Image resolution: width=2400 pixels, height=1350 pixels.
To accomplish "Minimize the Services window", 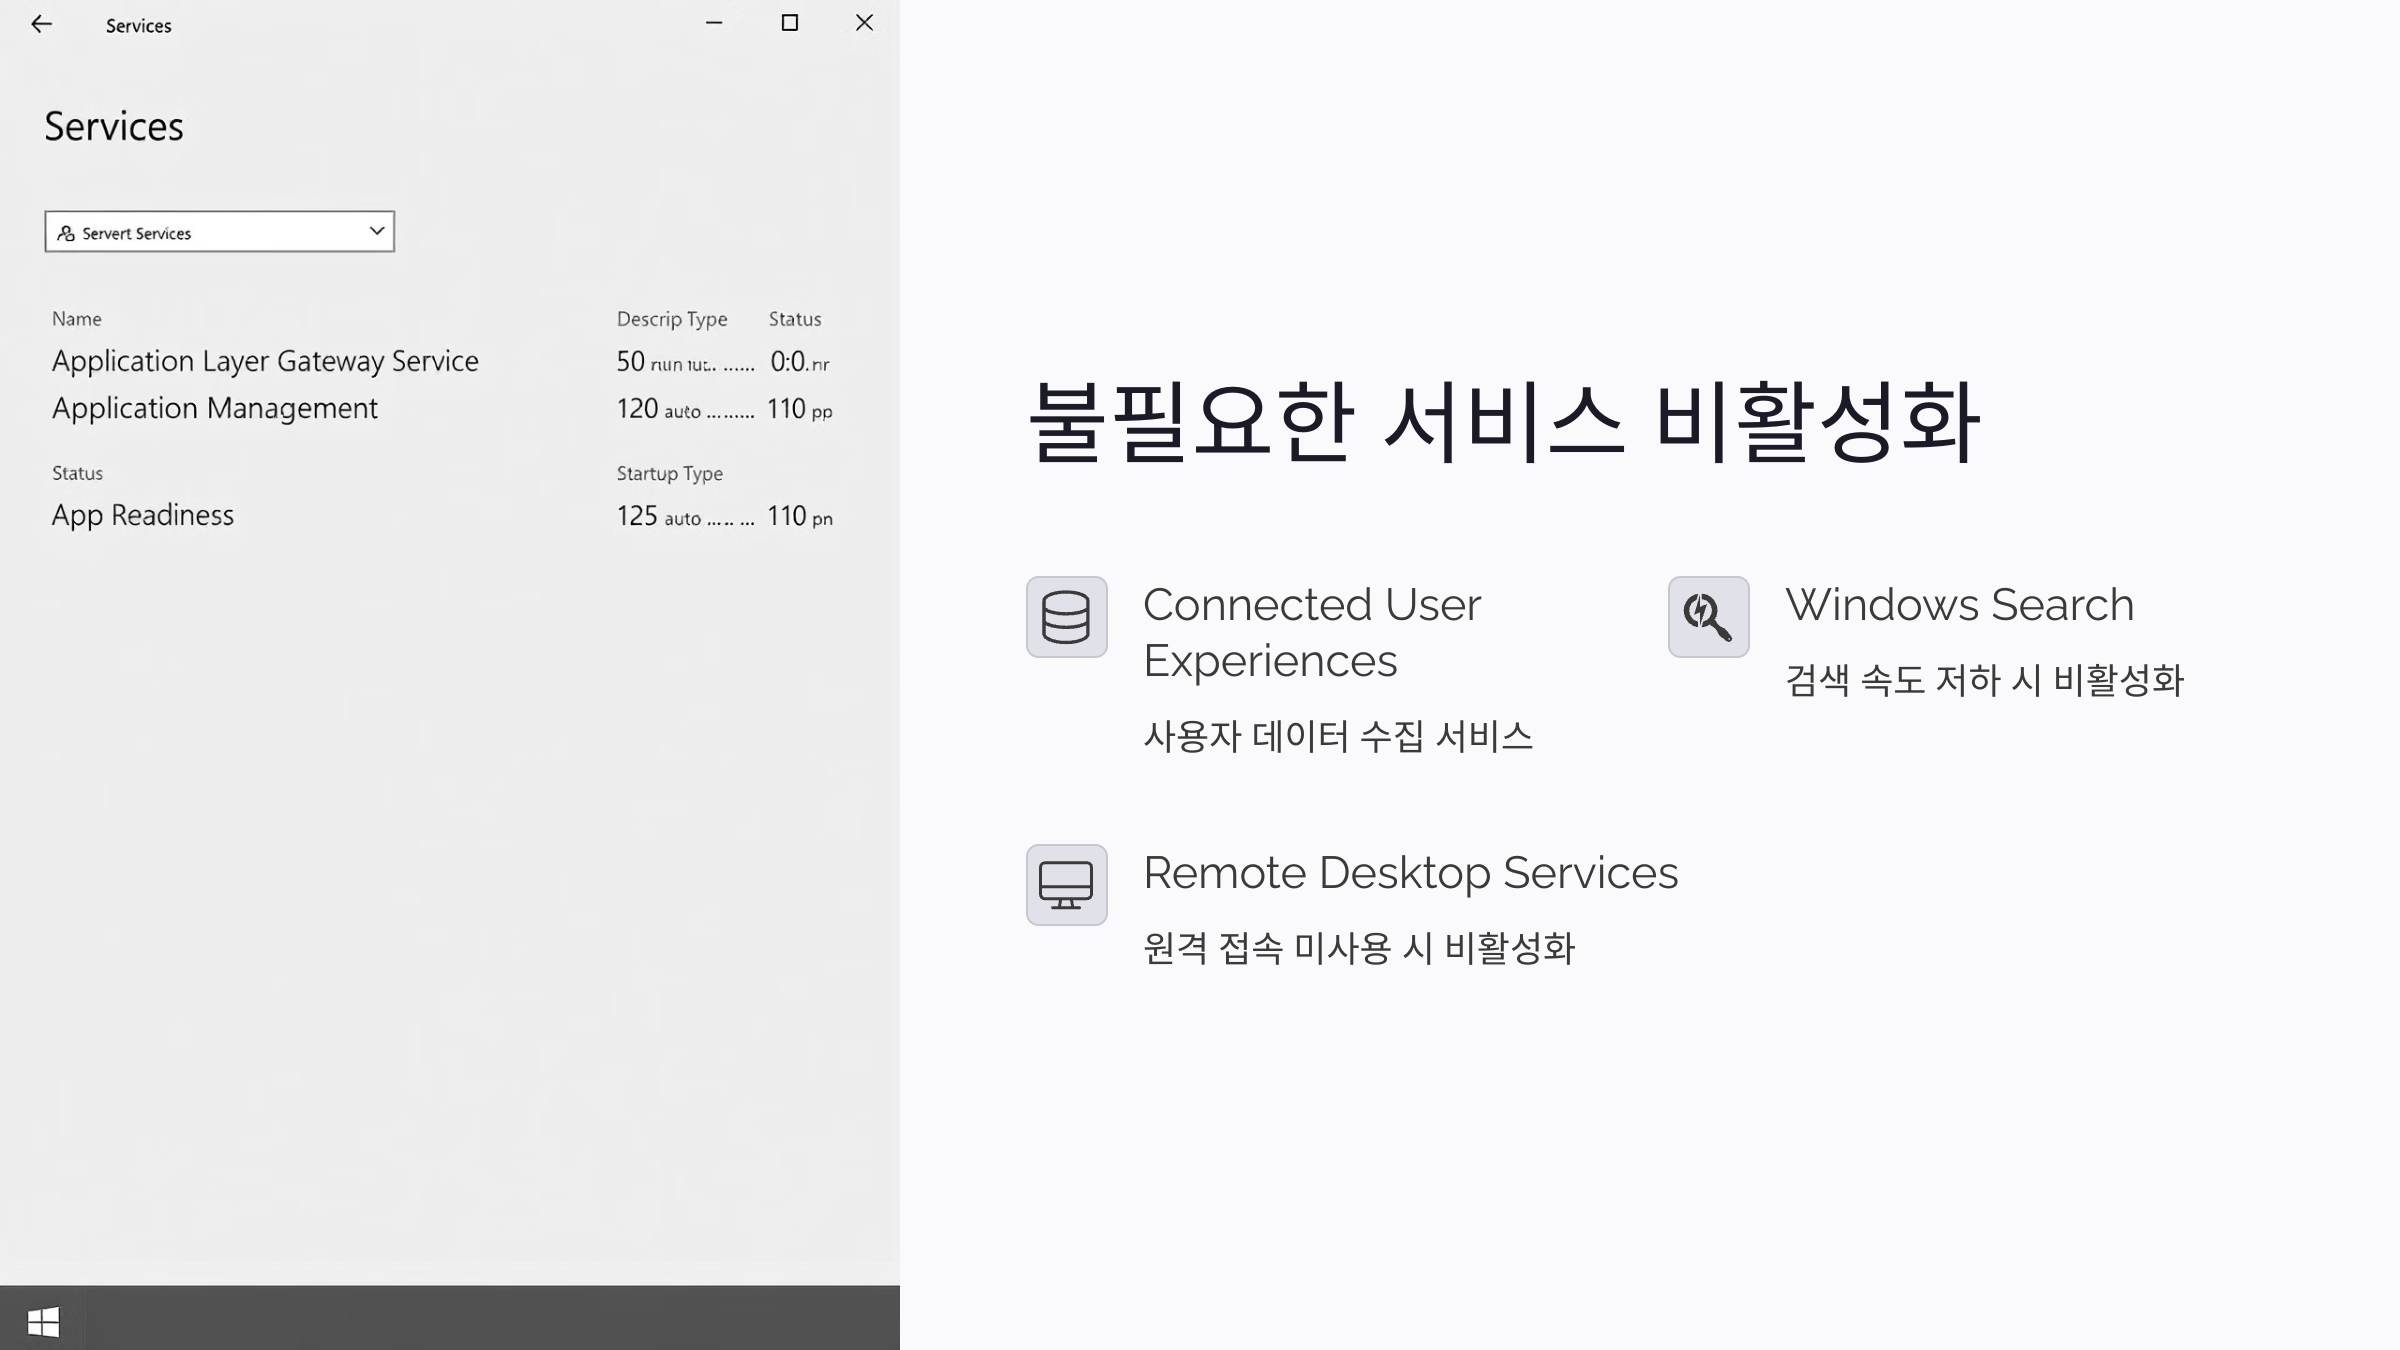I will pos(714,23).
